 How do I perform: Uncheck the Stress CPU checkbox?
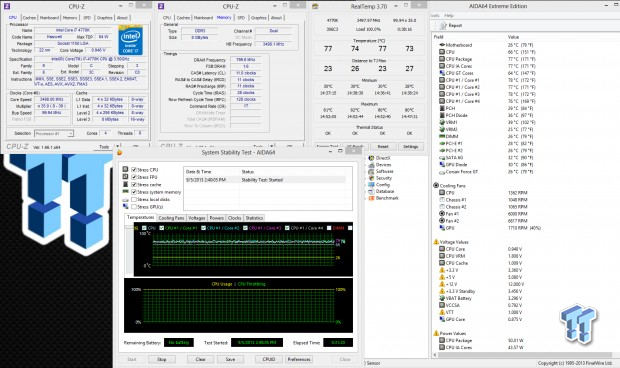point(134,170)
